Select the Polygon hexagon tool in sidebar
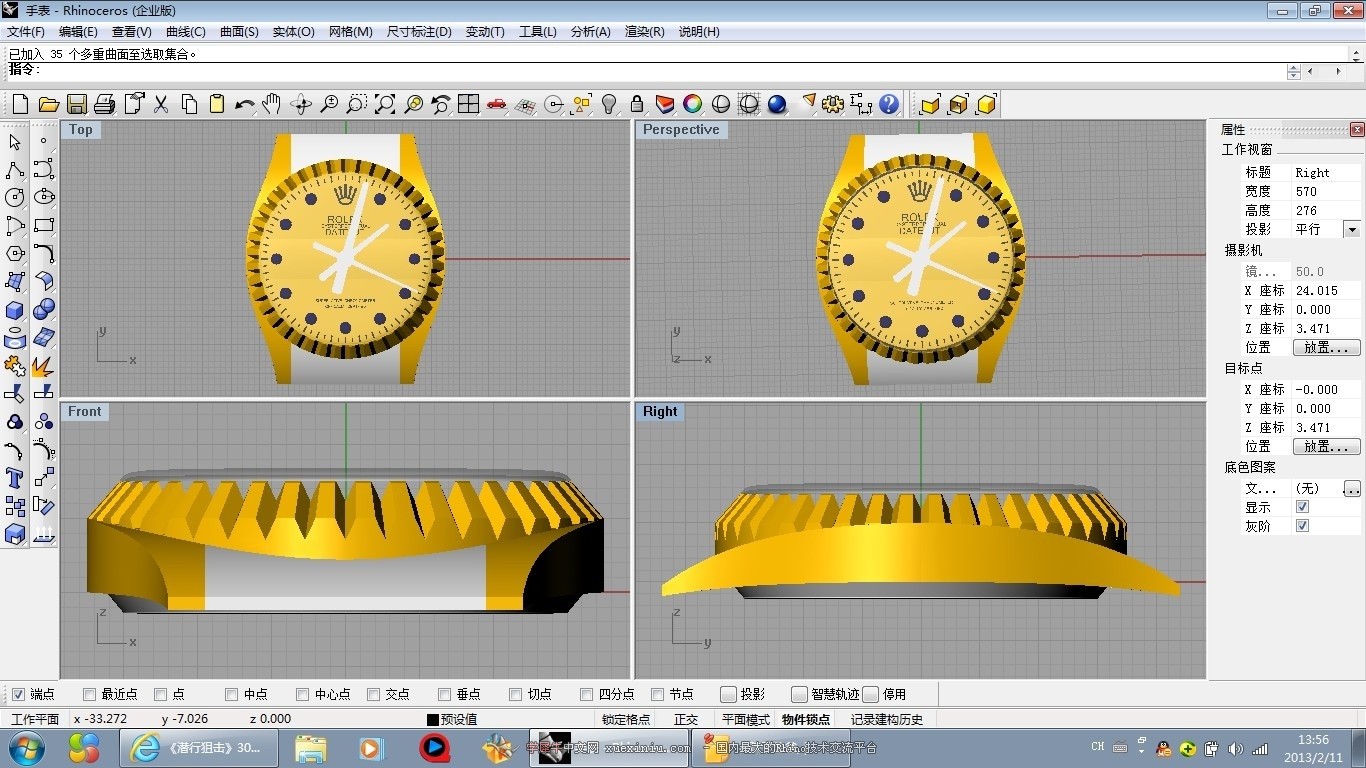The width and height of the screenshot is (1366, 768). click(15, 253)
